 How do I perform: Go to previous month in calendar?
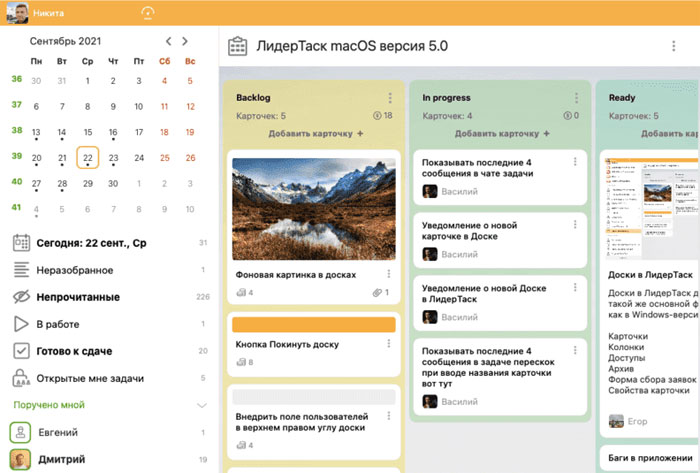point(168,41)
